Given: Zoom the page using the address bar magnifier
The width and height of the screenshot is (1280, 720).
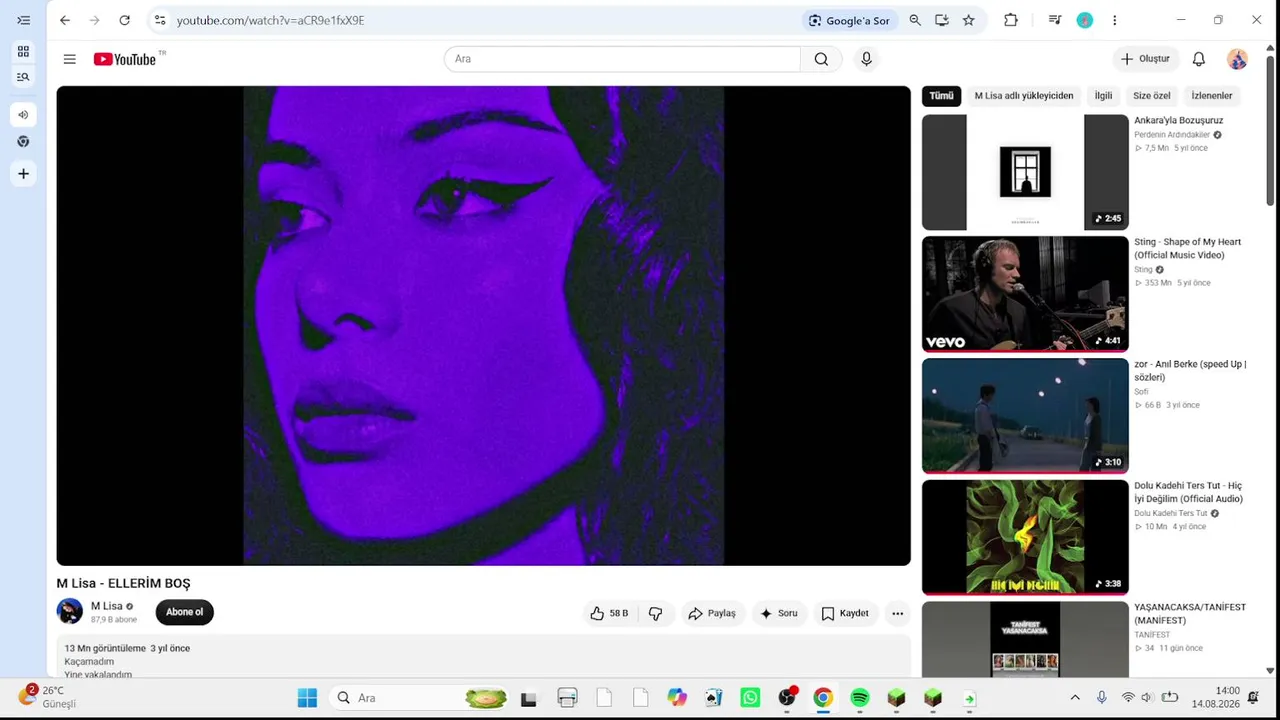Looking at the screenshot, I should click(x=915, y=20).
